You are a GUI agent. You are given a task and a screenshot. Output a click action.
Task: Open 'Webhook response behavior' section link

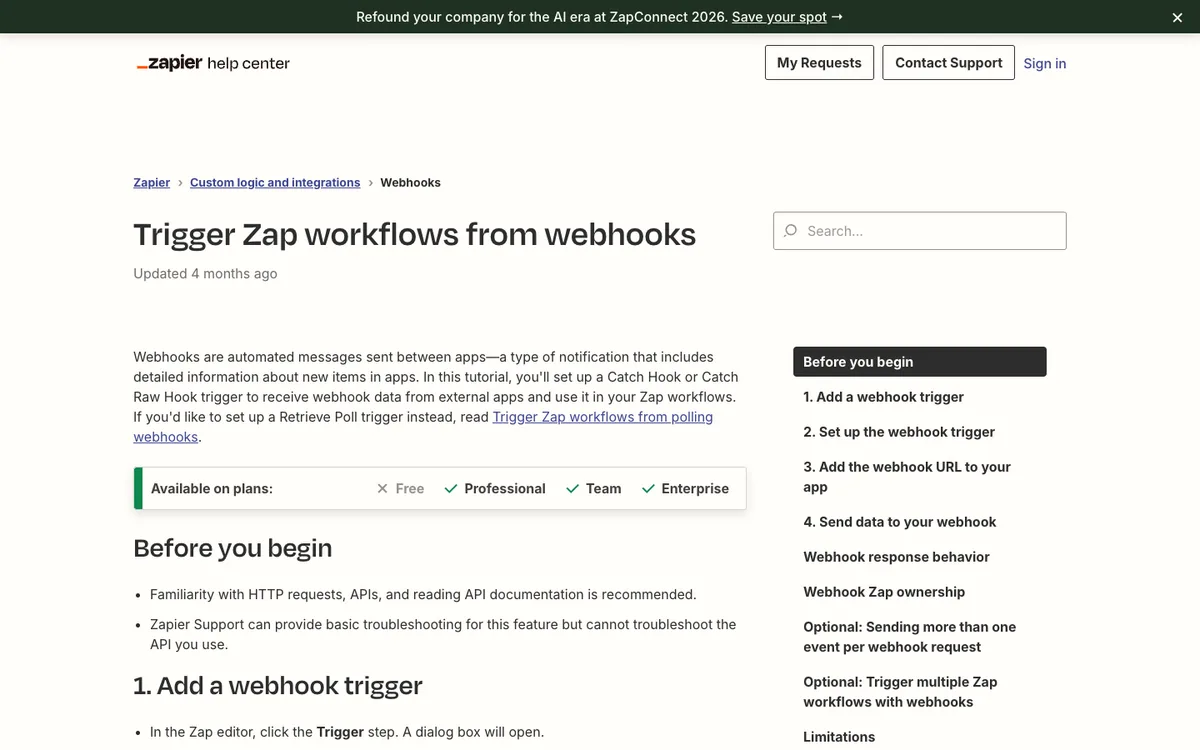(x=897, y=557)
